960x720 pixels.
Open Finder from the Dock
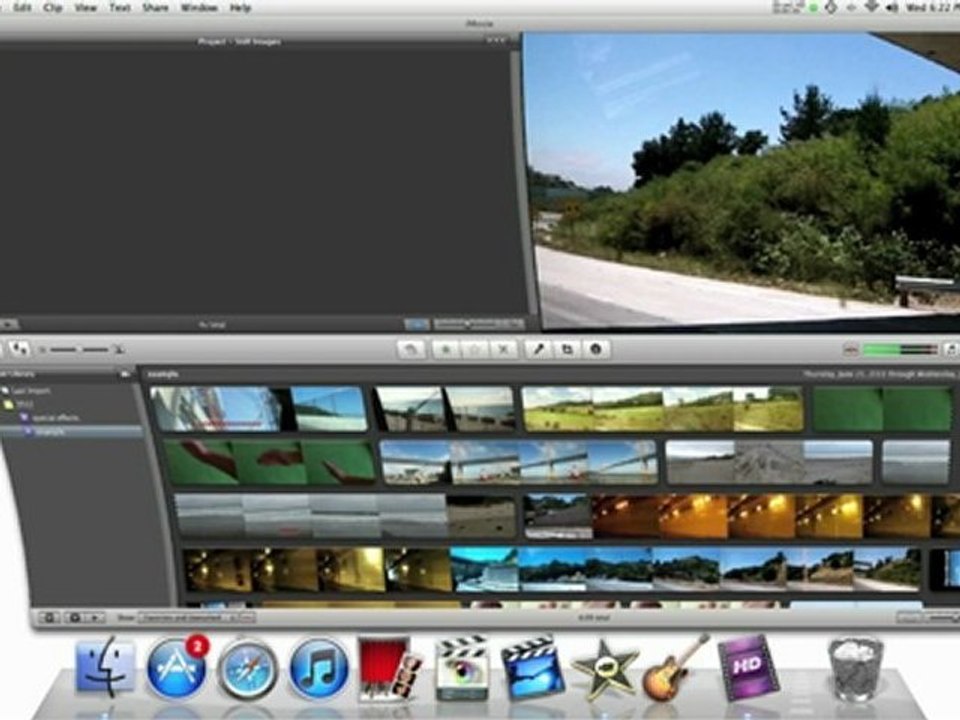click(x=105, y=667)
